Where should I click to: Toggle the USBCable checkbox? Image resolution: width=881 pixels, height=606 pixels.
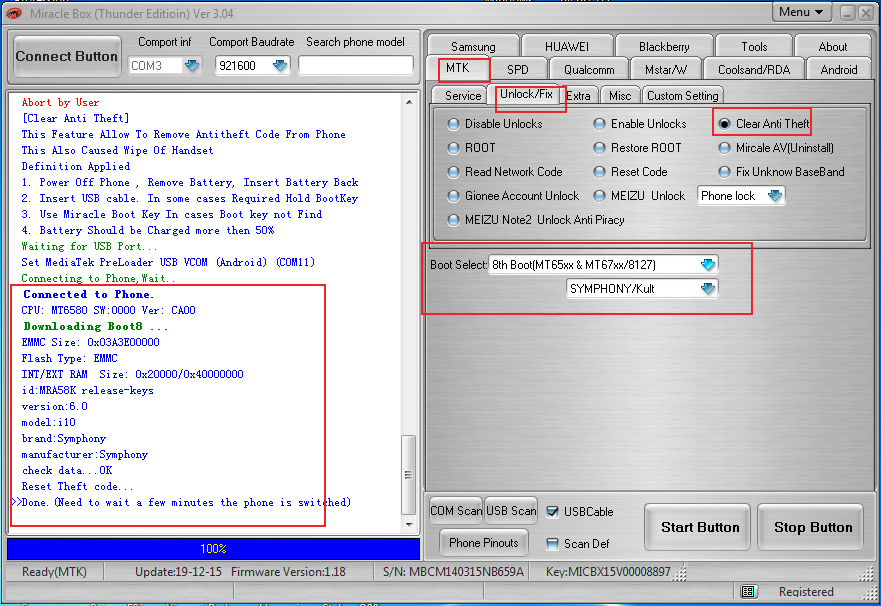(x=552, y=512)
